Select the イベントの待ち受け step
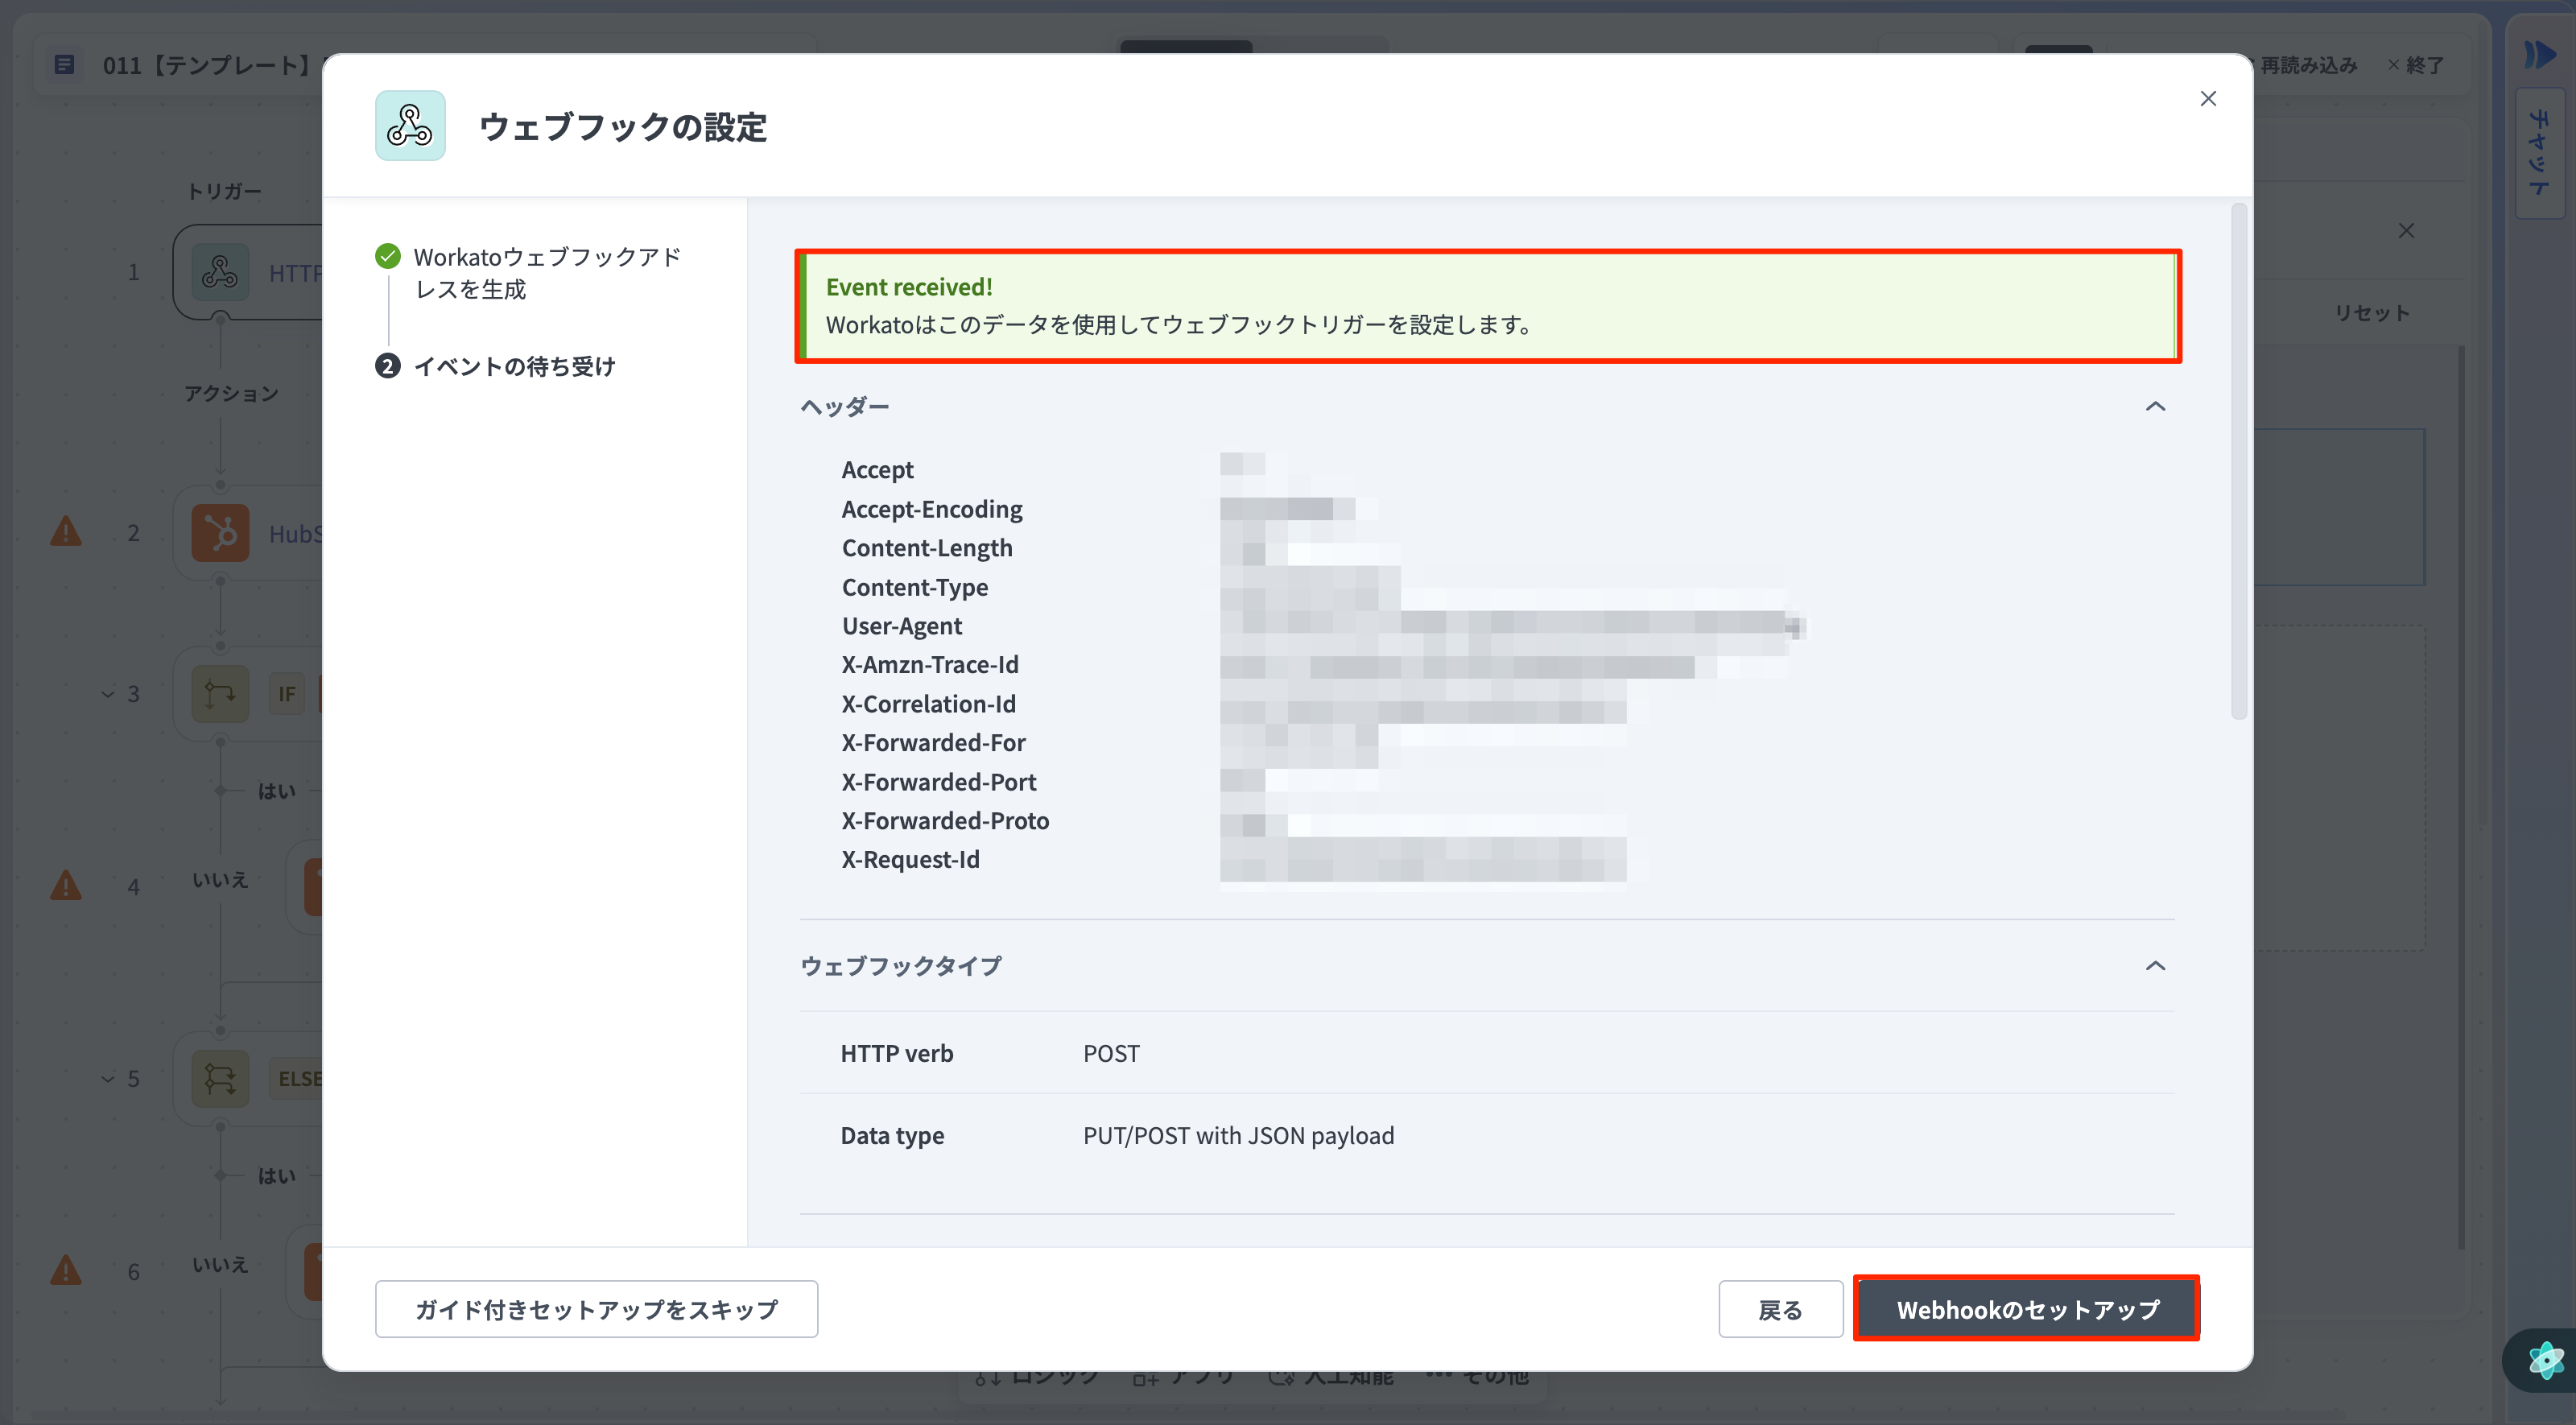This screenshot has width=2576, height=1425. (515, 366)
